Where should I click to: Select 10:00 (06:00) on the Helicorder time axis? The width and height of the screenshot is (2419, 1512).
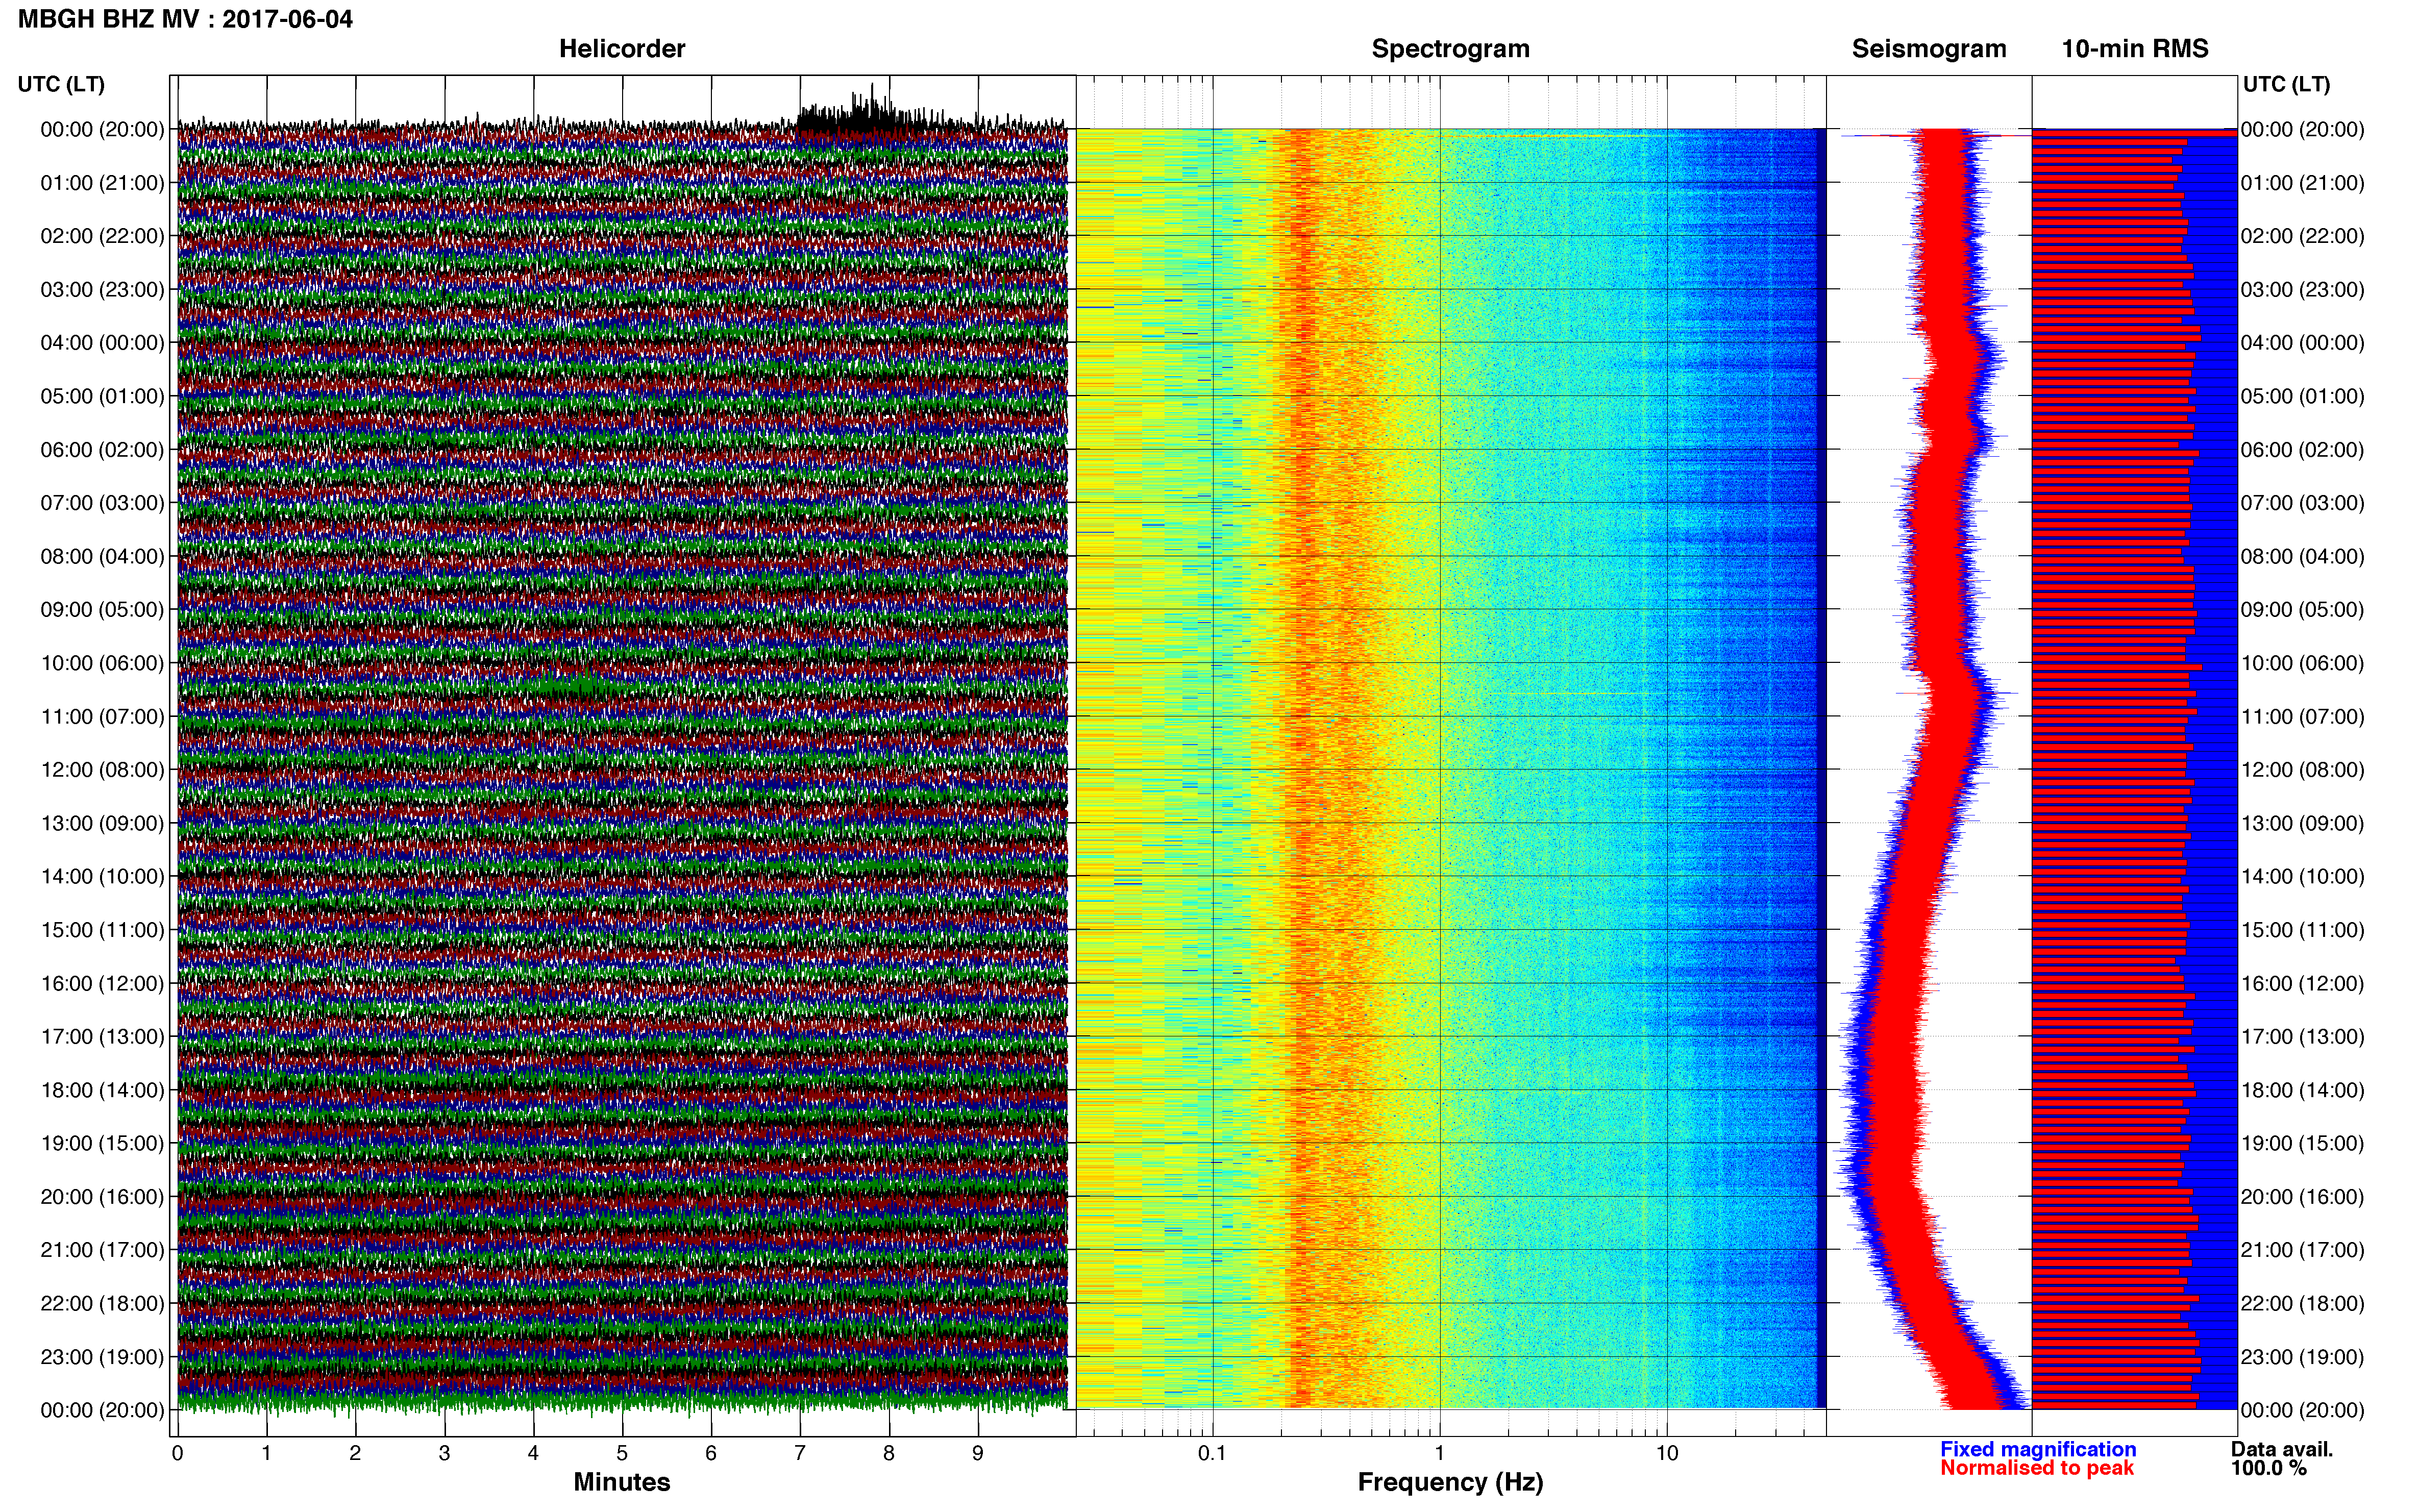102,663
